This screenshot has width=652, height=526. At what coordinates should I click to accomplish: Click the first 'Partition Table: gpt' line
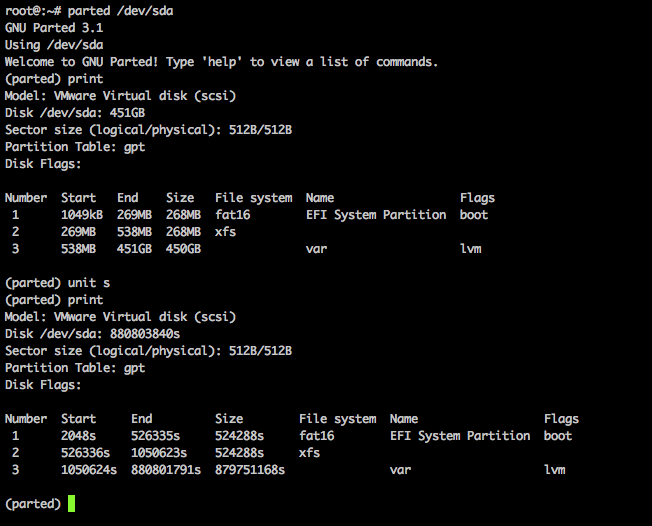[x=75, y=147]
